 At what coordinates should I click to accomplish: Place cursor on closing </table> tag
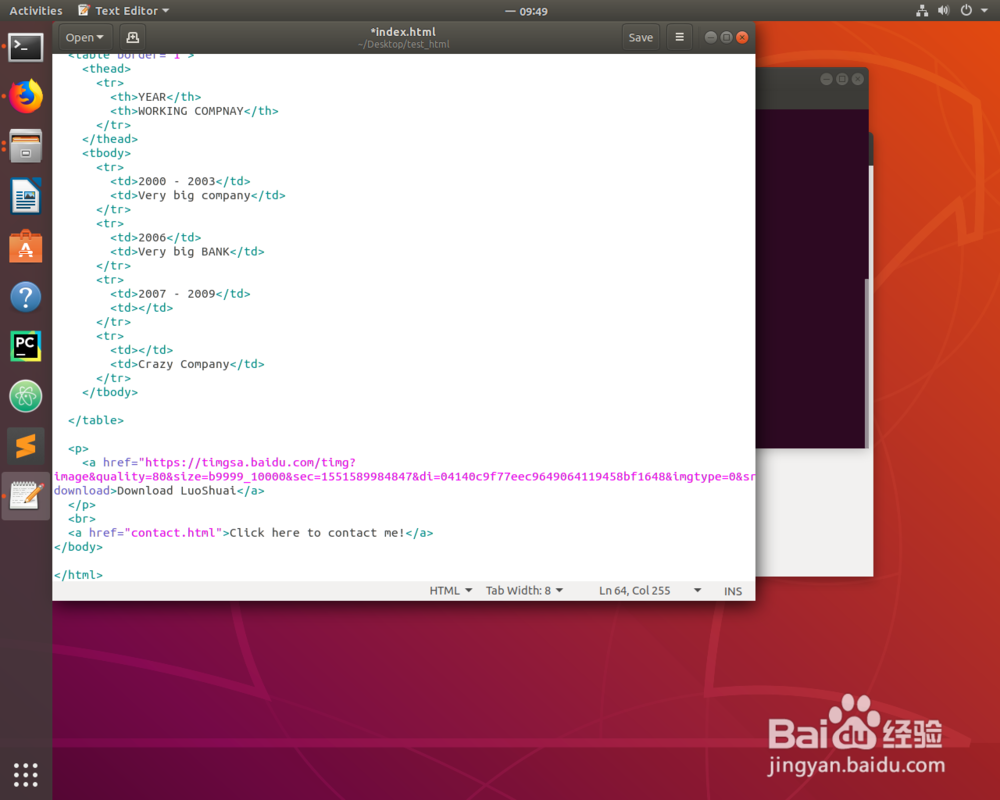tap(96, 420)
